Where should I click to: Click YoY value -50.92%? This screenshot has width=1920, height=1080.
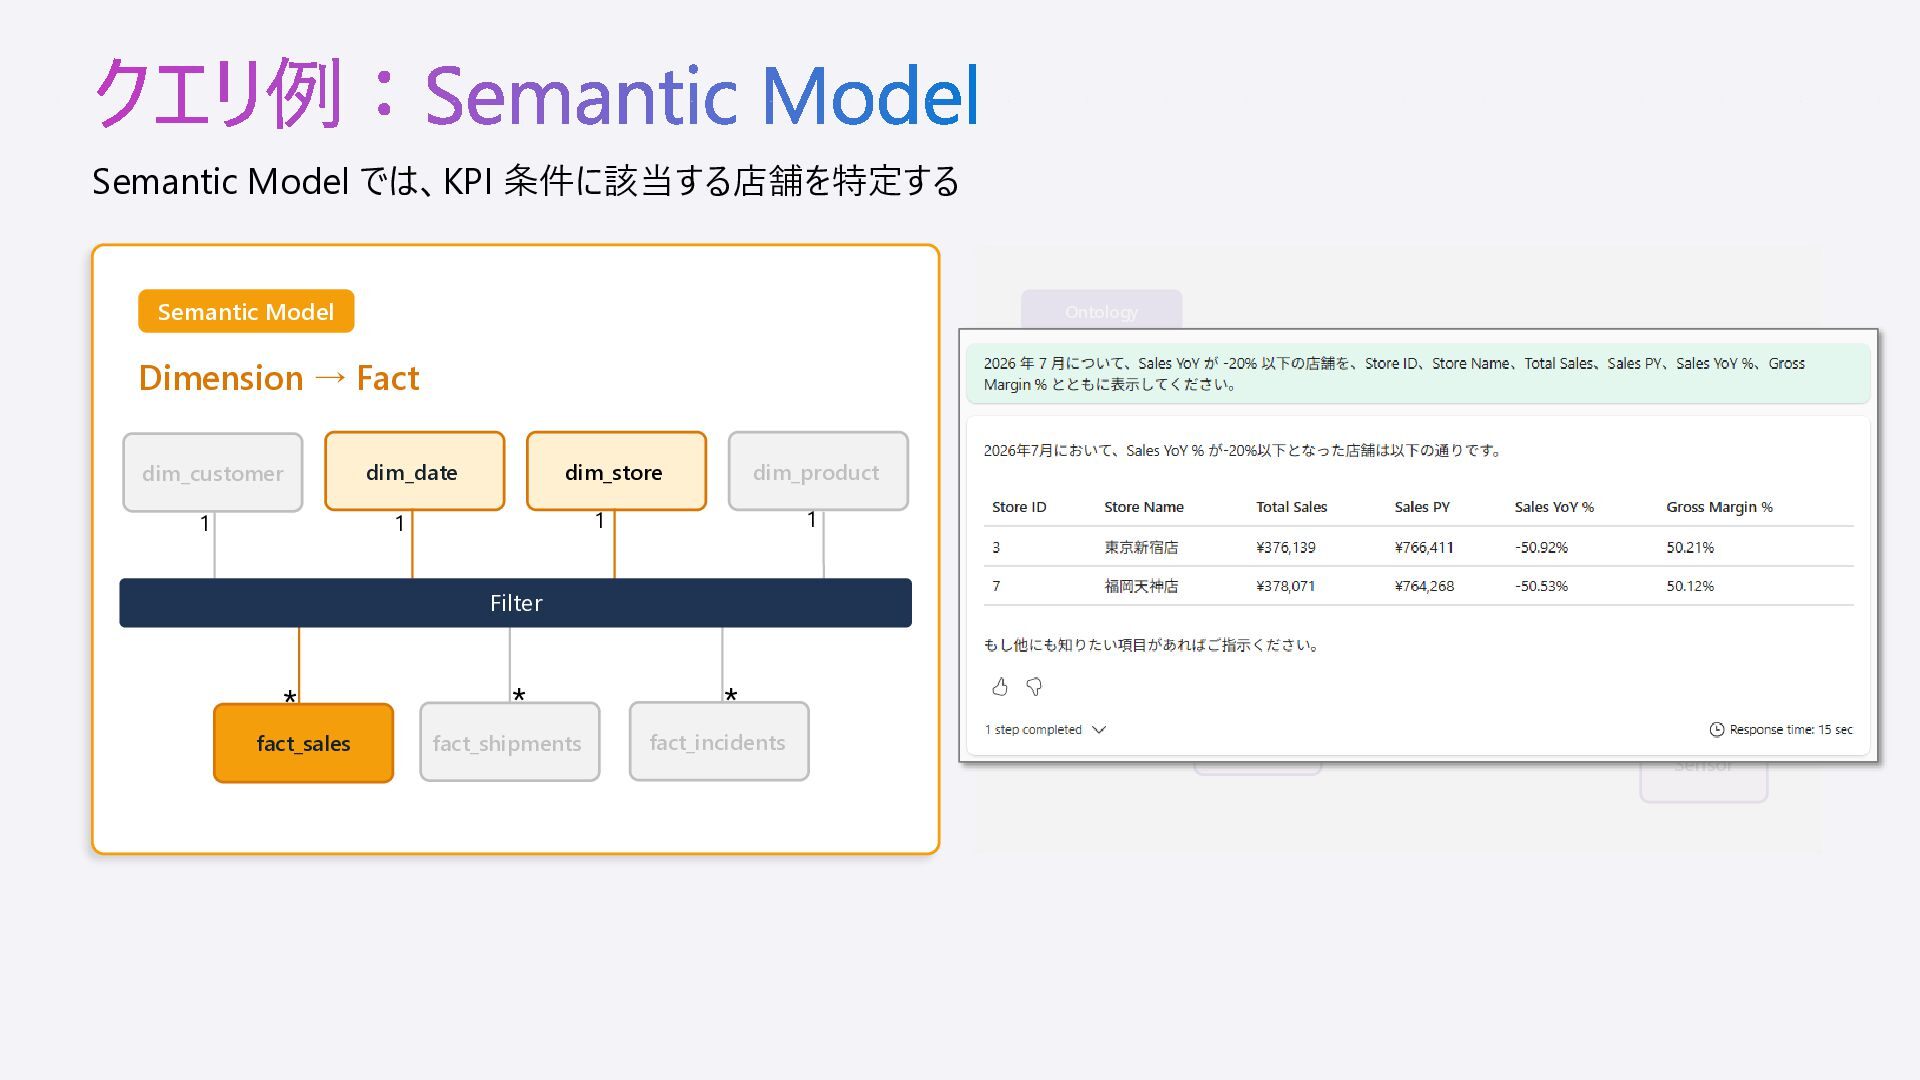pyautogui.click(x=1541, y=547)
